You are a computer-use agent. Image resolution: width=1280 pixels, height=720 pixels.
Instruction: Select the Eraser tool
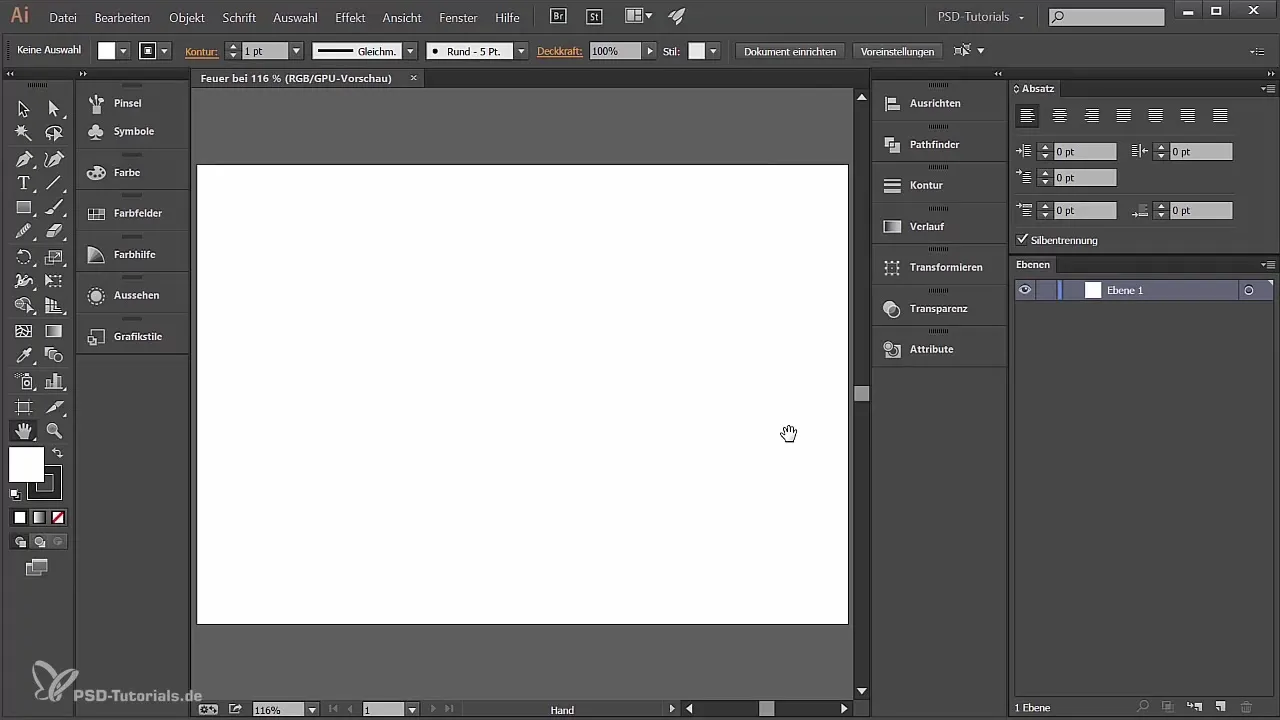[x=54, y=232]
